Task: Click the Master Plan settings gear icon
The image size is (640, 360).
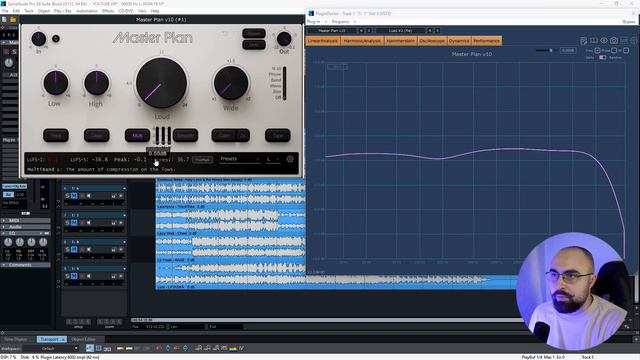Action: 290,159
